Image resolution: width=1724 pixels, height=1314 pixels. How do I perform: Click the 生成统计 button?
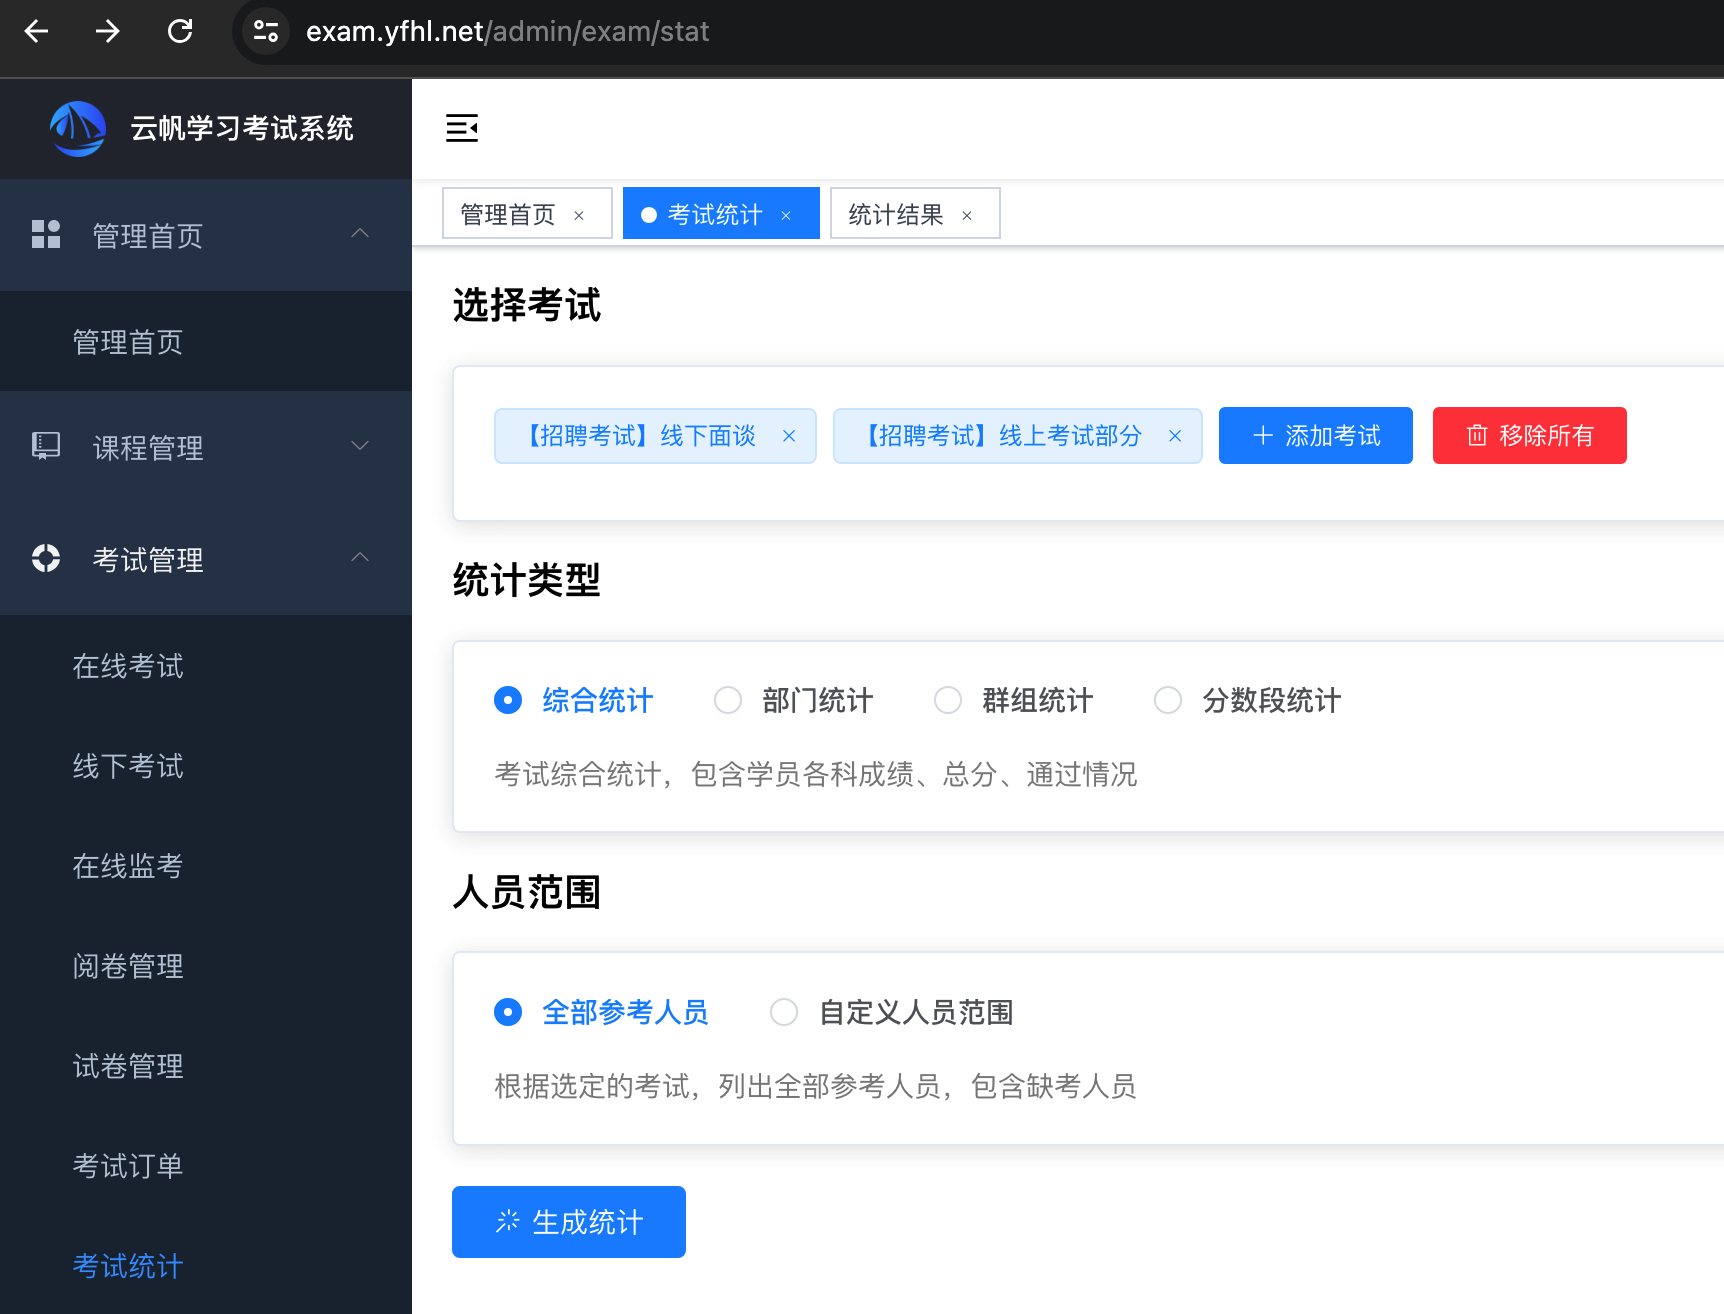(x=569, y=1222)
